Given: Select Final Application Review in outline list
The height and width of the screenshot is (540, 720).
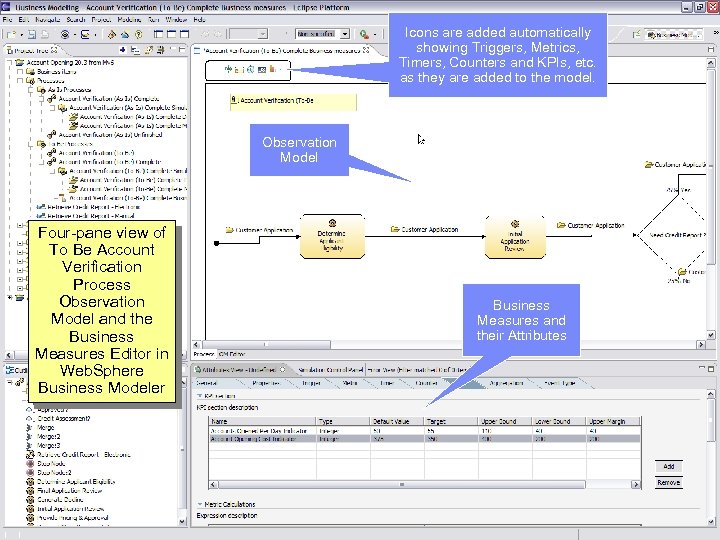Looking at the screenshot, I should tap(70, 490).
